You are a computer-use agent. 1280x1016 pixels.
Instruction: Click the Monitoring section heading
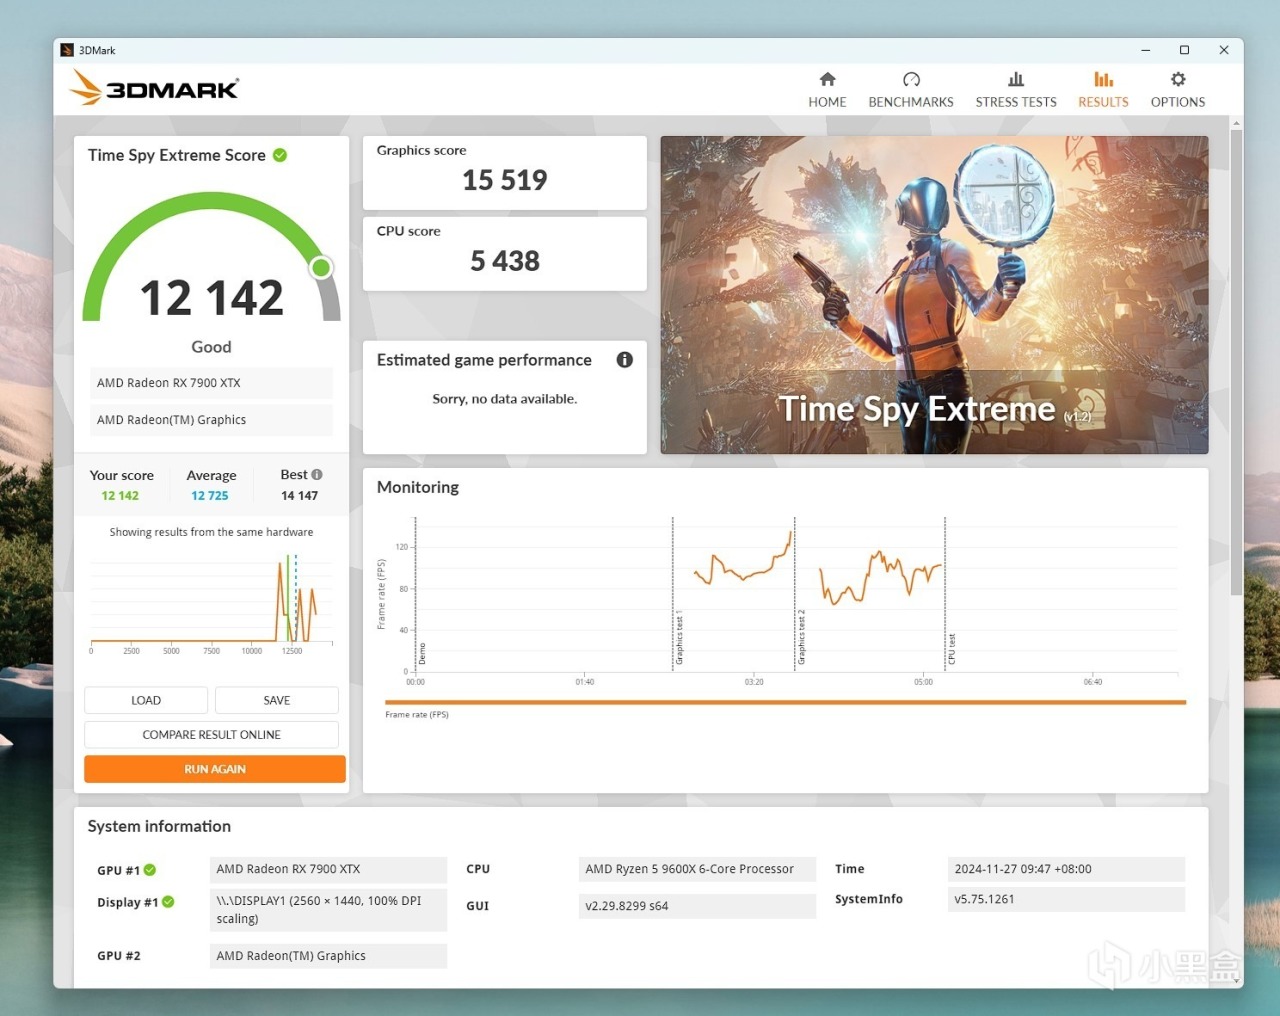click(418, 487)
